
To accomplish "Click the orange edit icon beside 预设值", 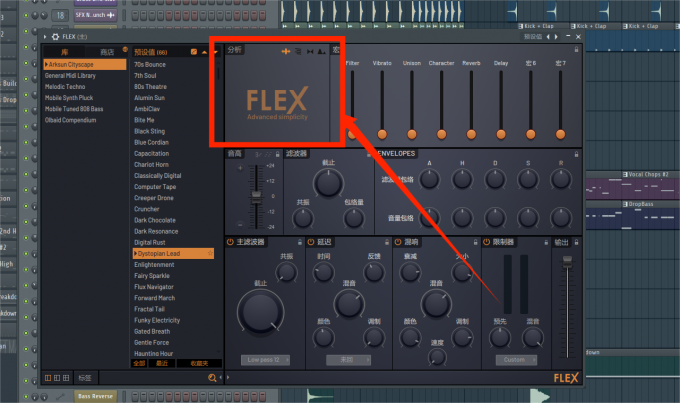I will (x=194, y=52).
